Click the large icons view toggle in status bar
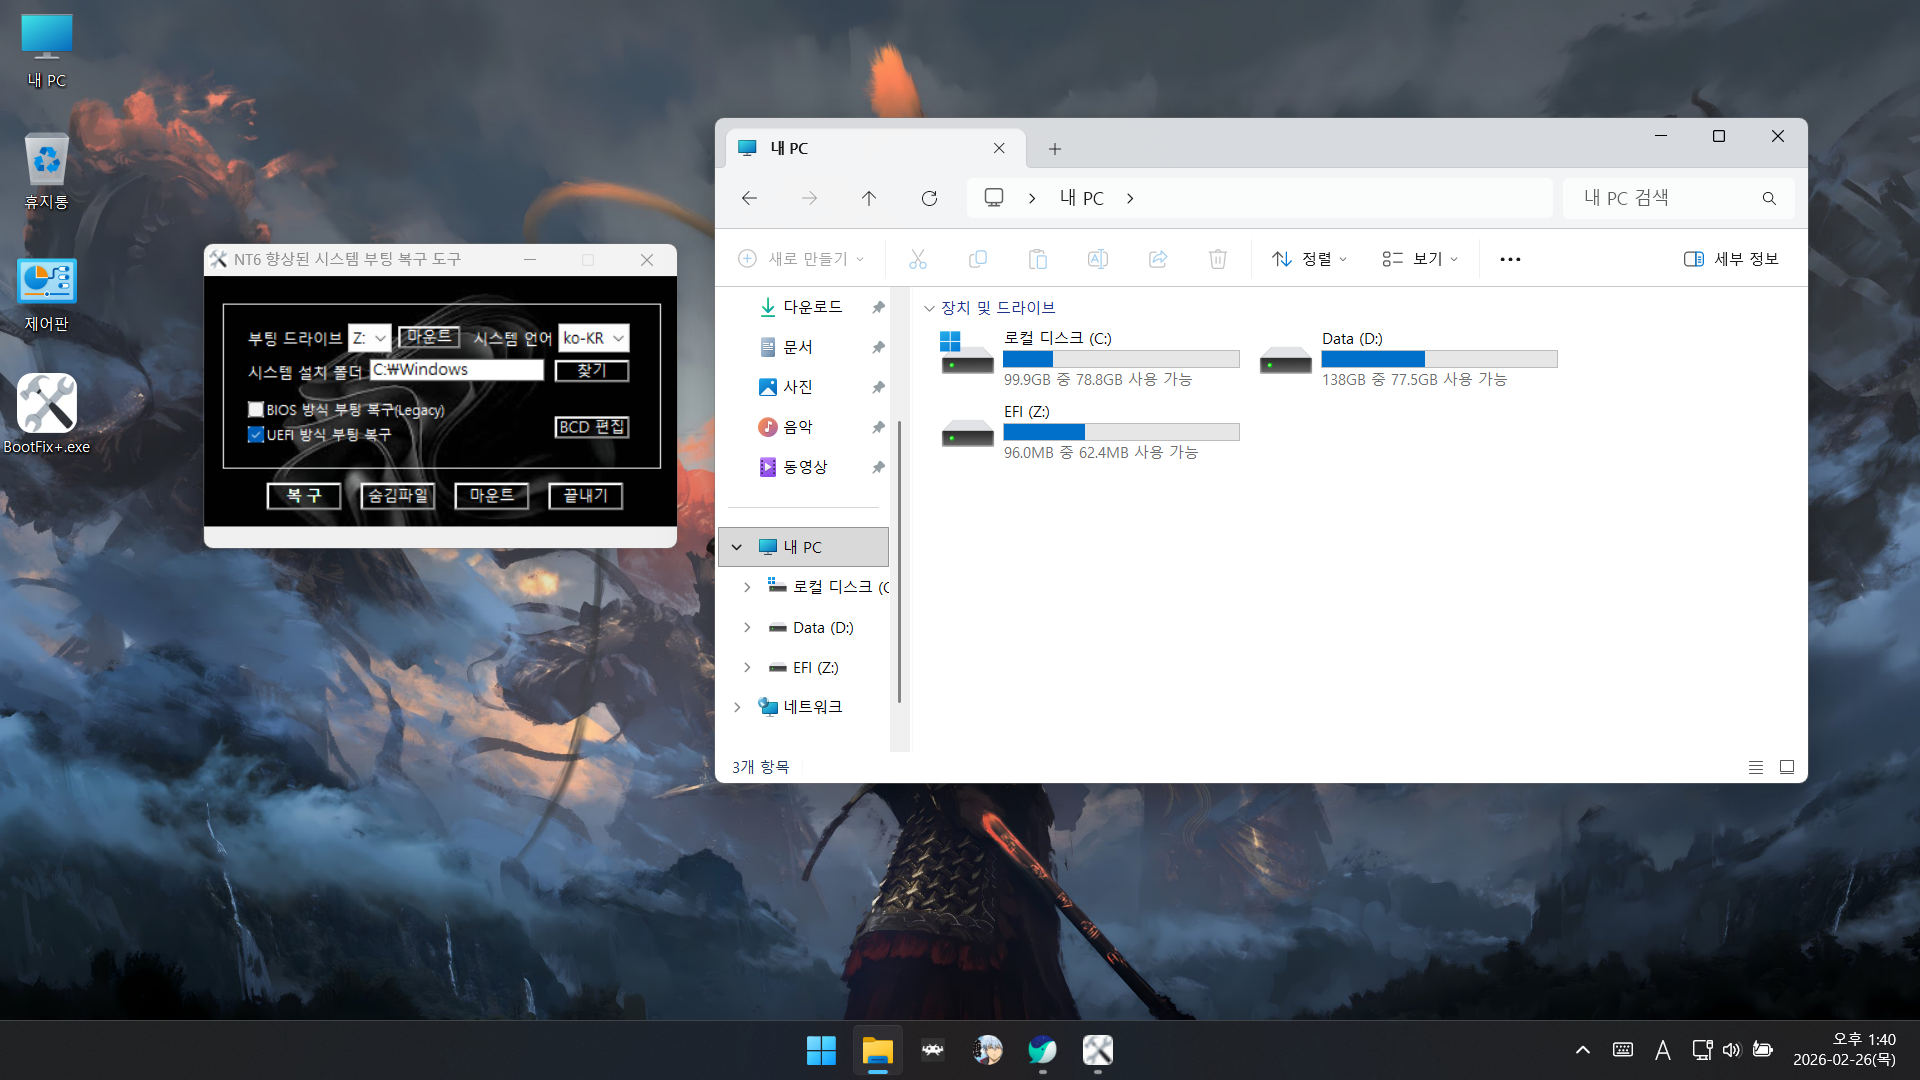The height and width of the screenshot is (1080, 1920). pos(1786,767)
